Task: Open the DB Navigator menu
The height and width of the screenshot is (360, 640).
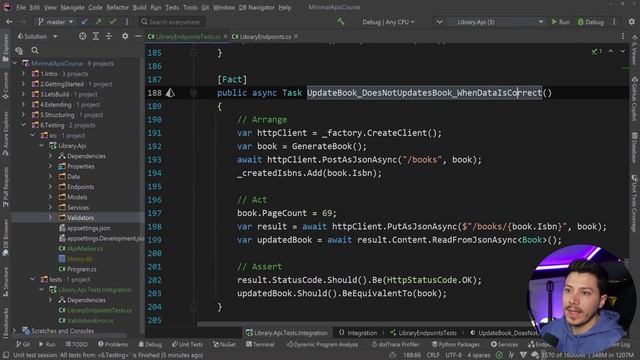Action: [257, 7]
